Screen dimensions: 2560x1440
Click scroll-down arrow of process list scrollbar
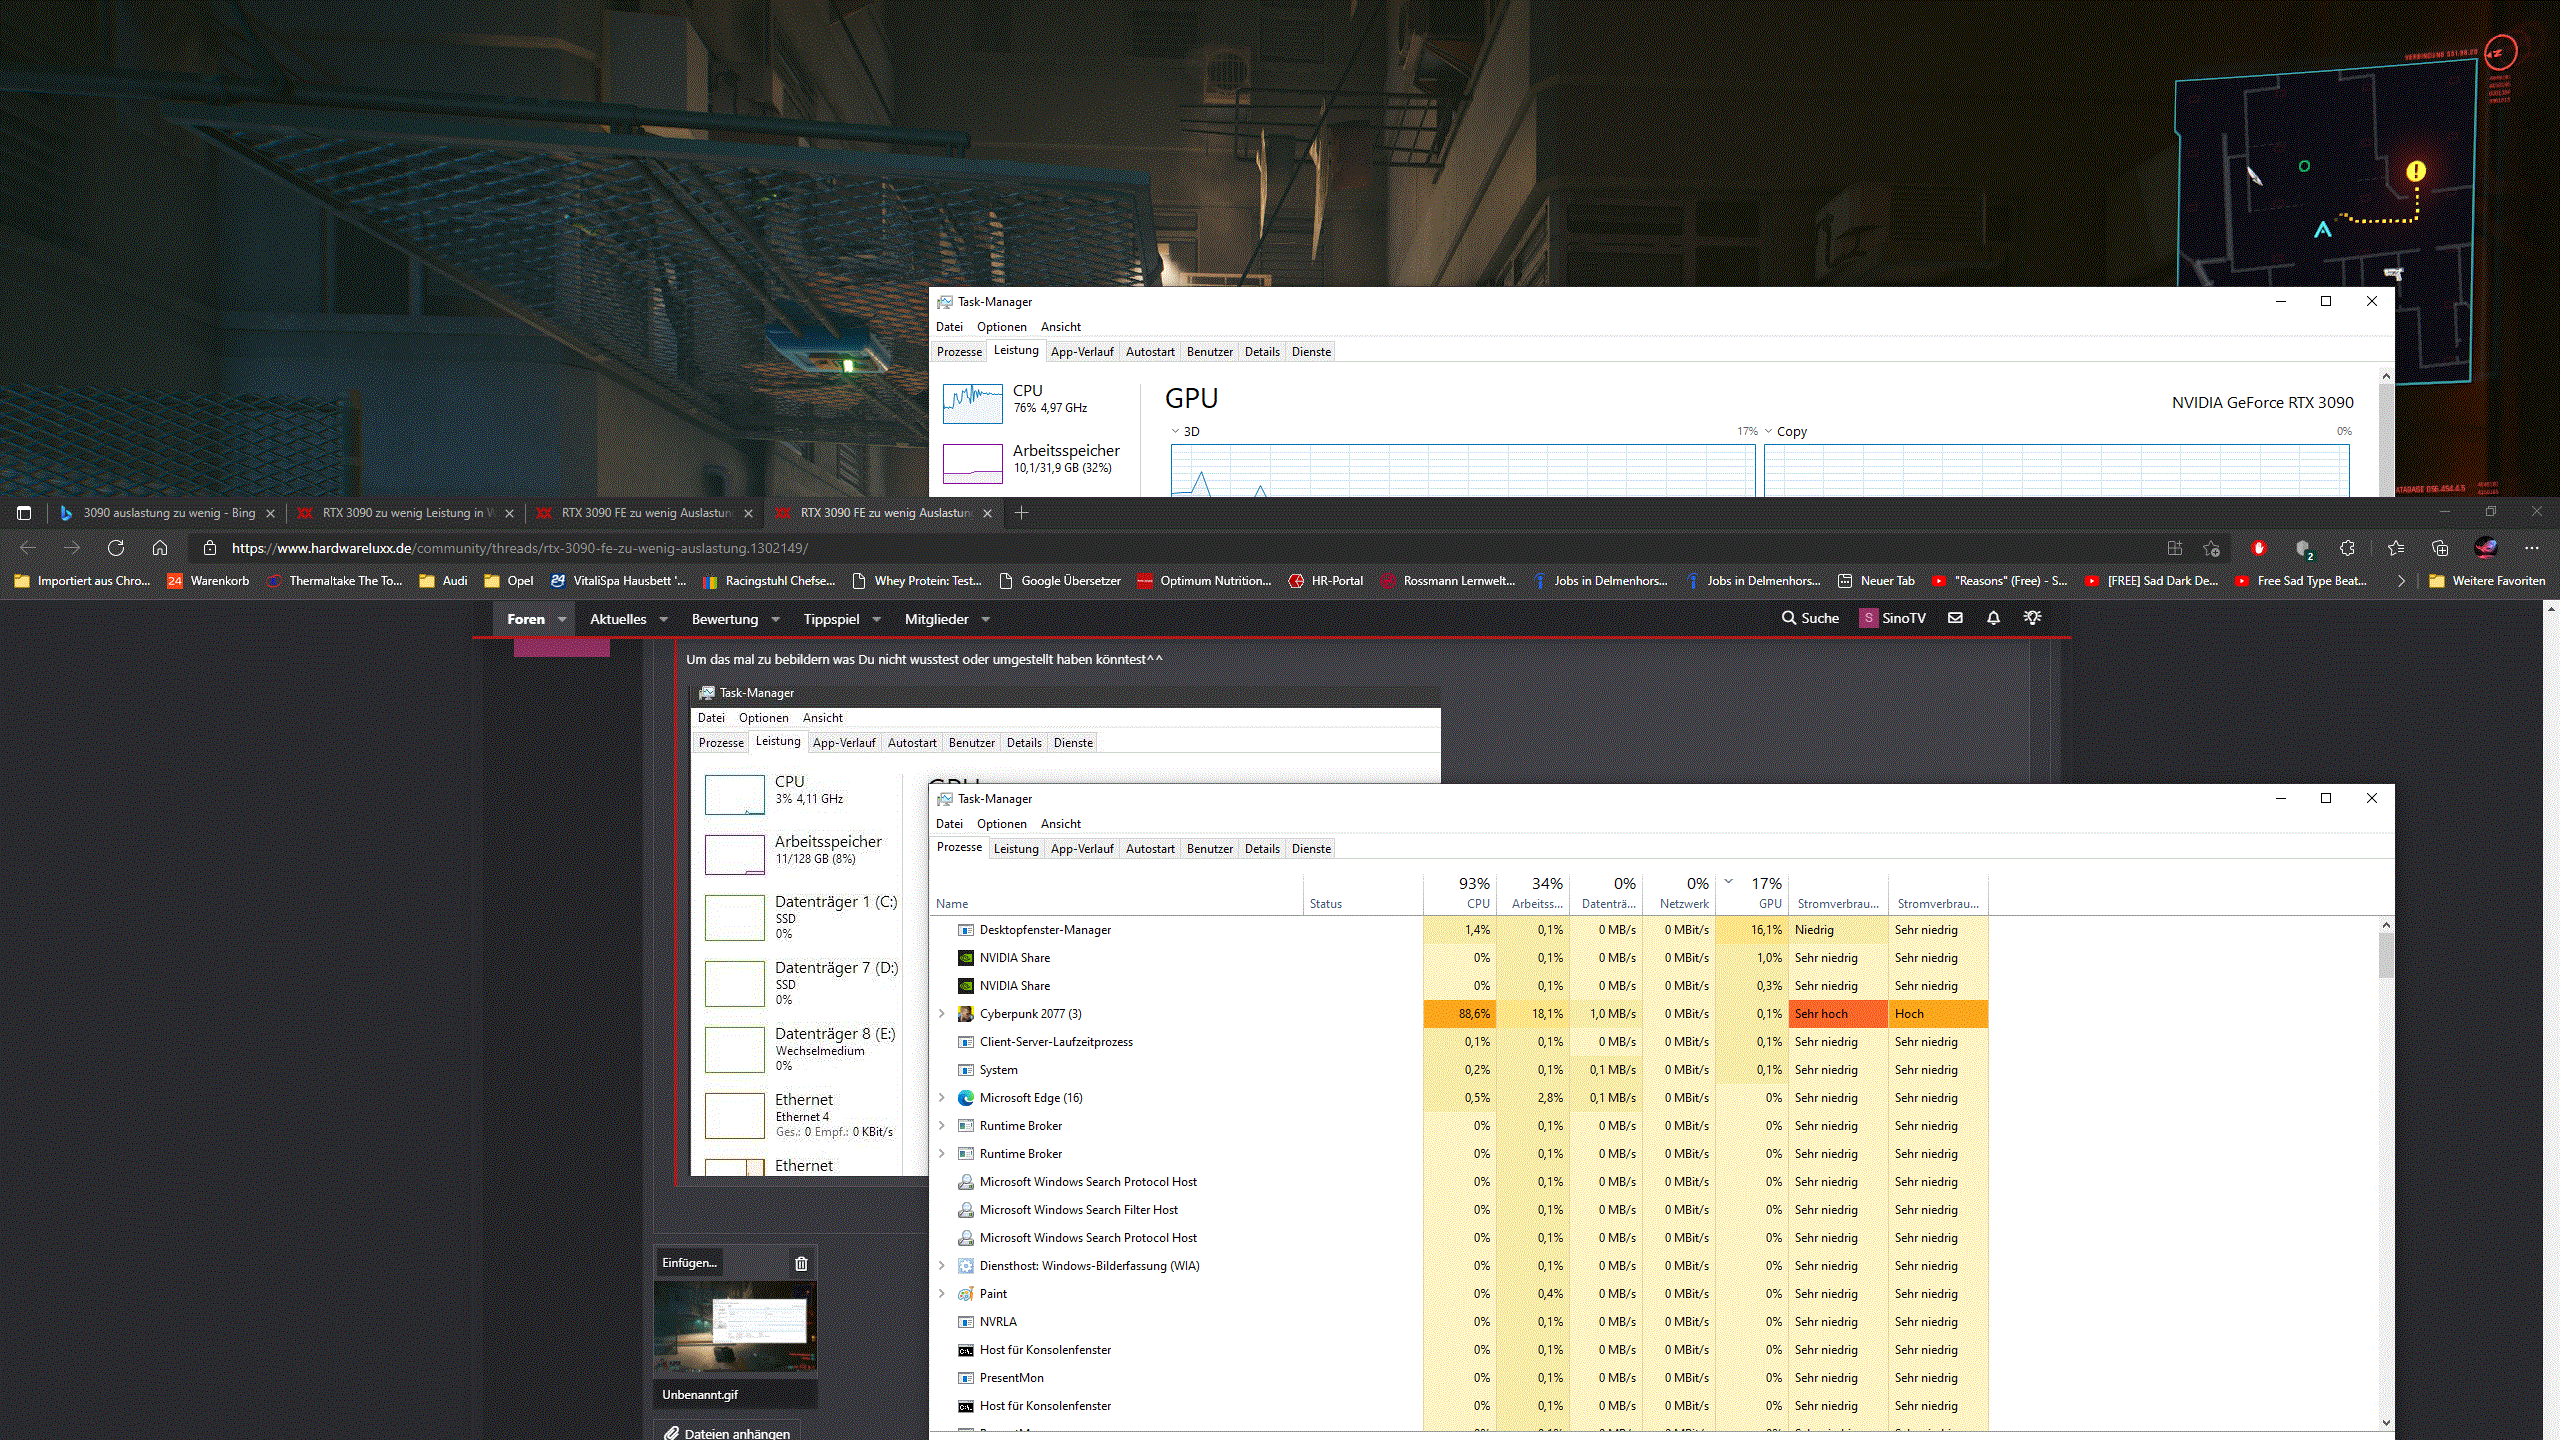2386,1422
